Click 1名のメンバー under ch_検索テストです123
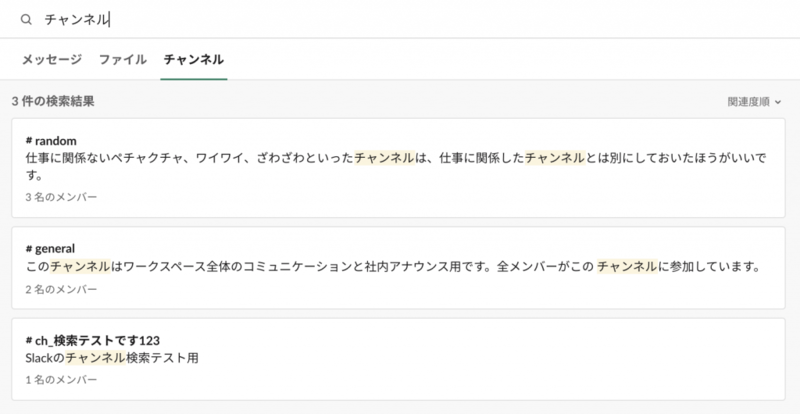 click(61, 380)
